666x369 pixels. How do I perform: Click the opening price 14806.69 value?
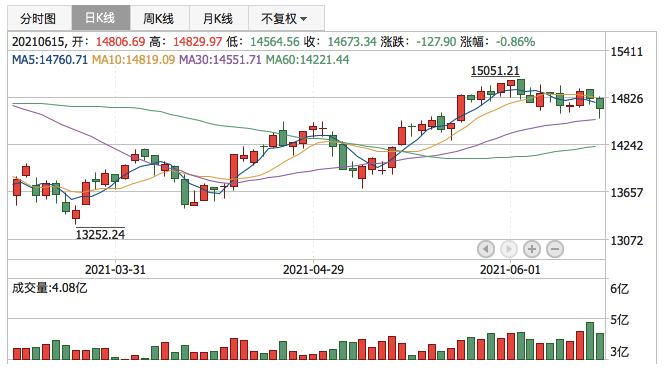120,42
